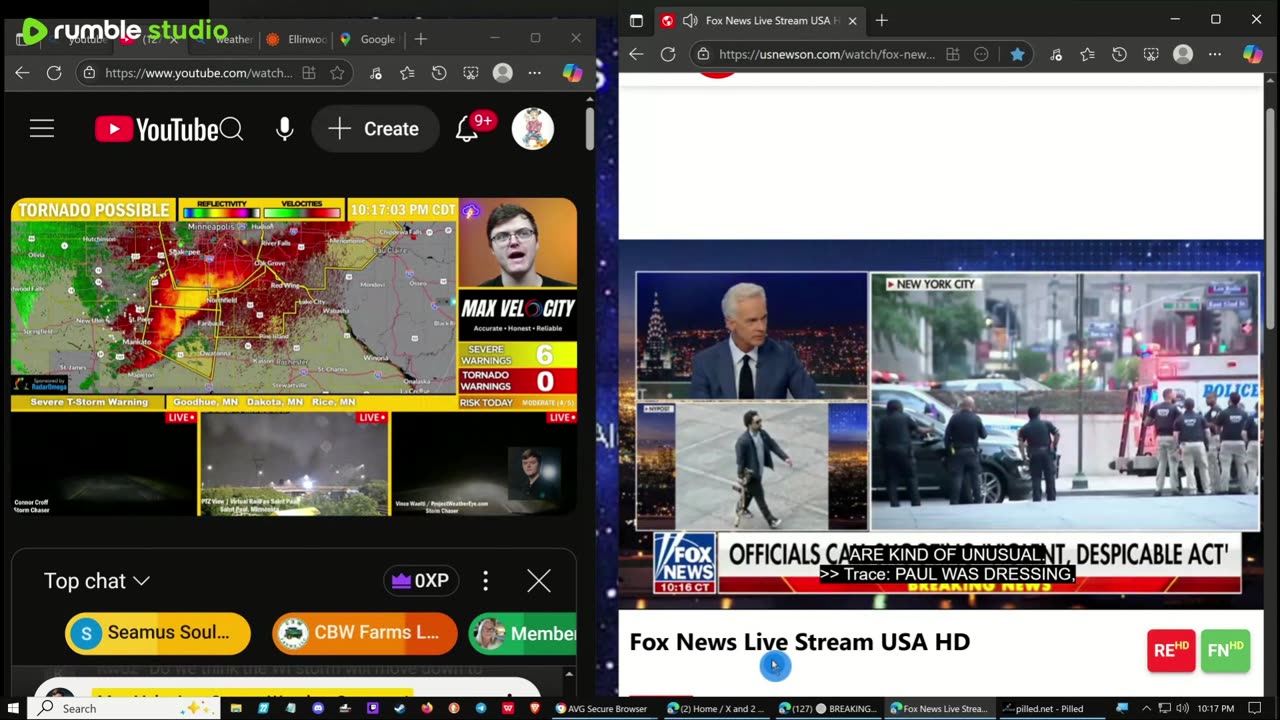1280x720 pixels.
Task: Start YouTube voice search with microphone
Action: (285, 129)
